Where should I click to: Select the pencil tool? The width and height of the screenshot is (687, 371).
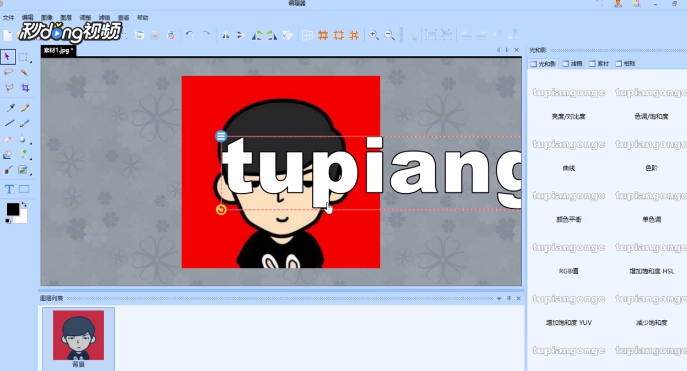click(25, 107)
